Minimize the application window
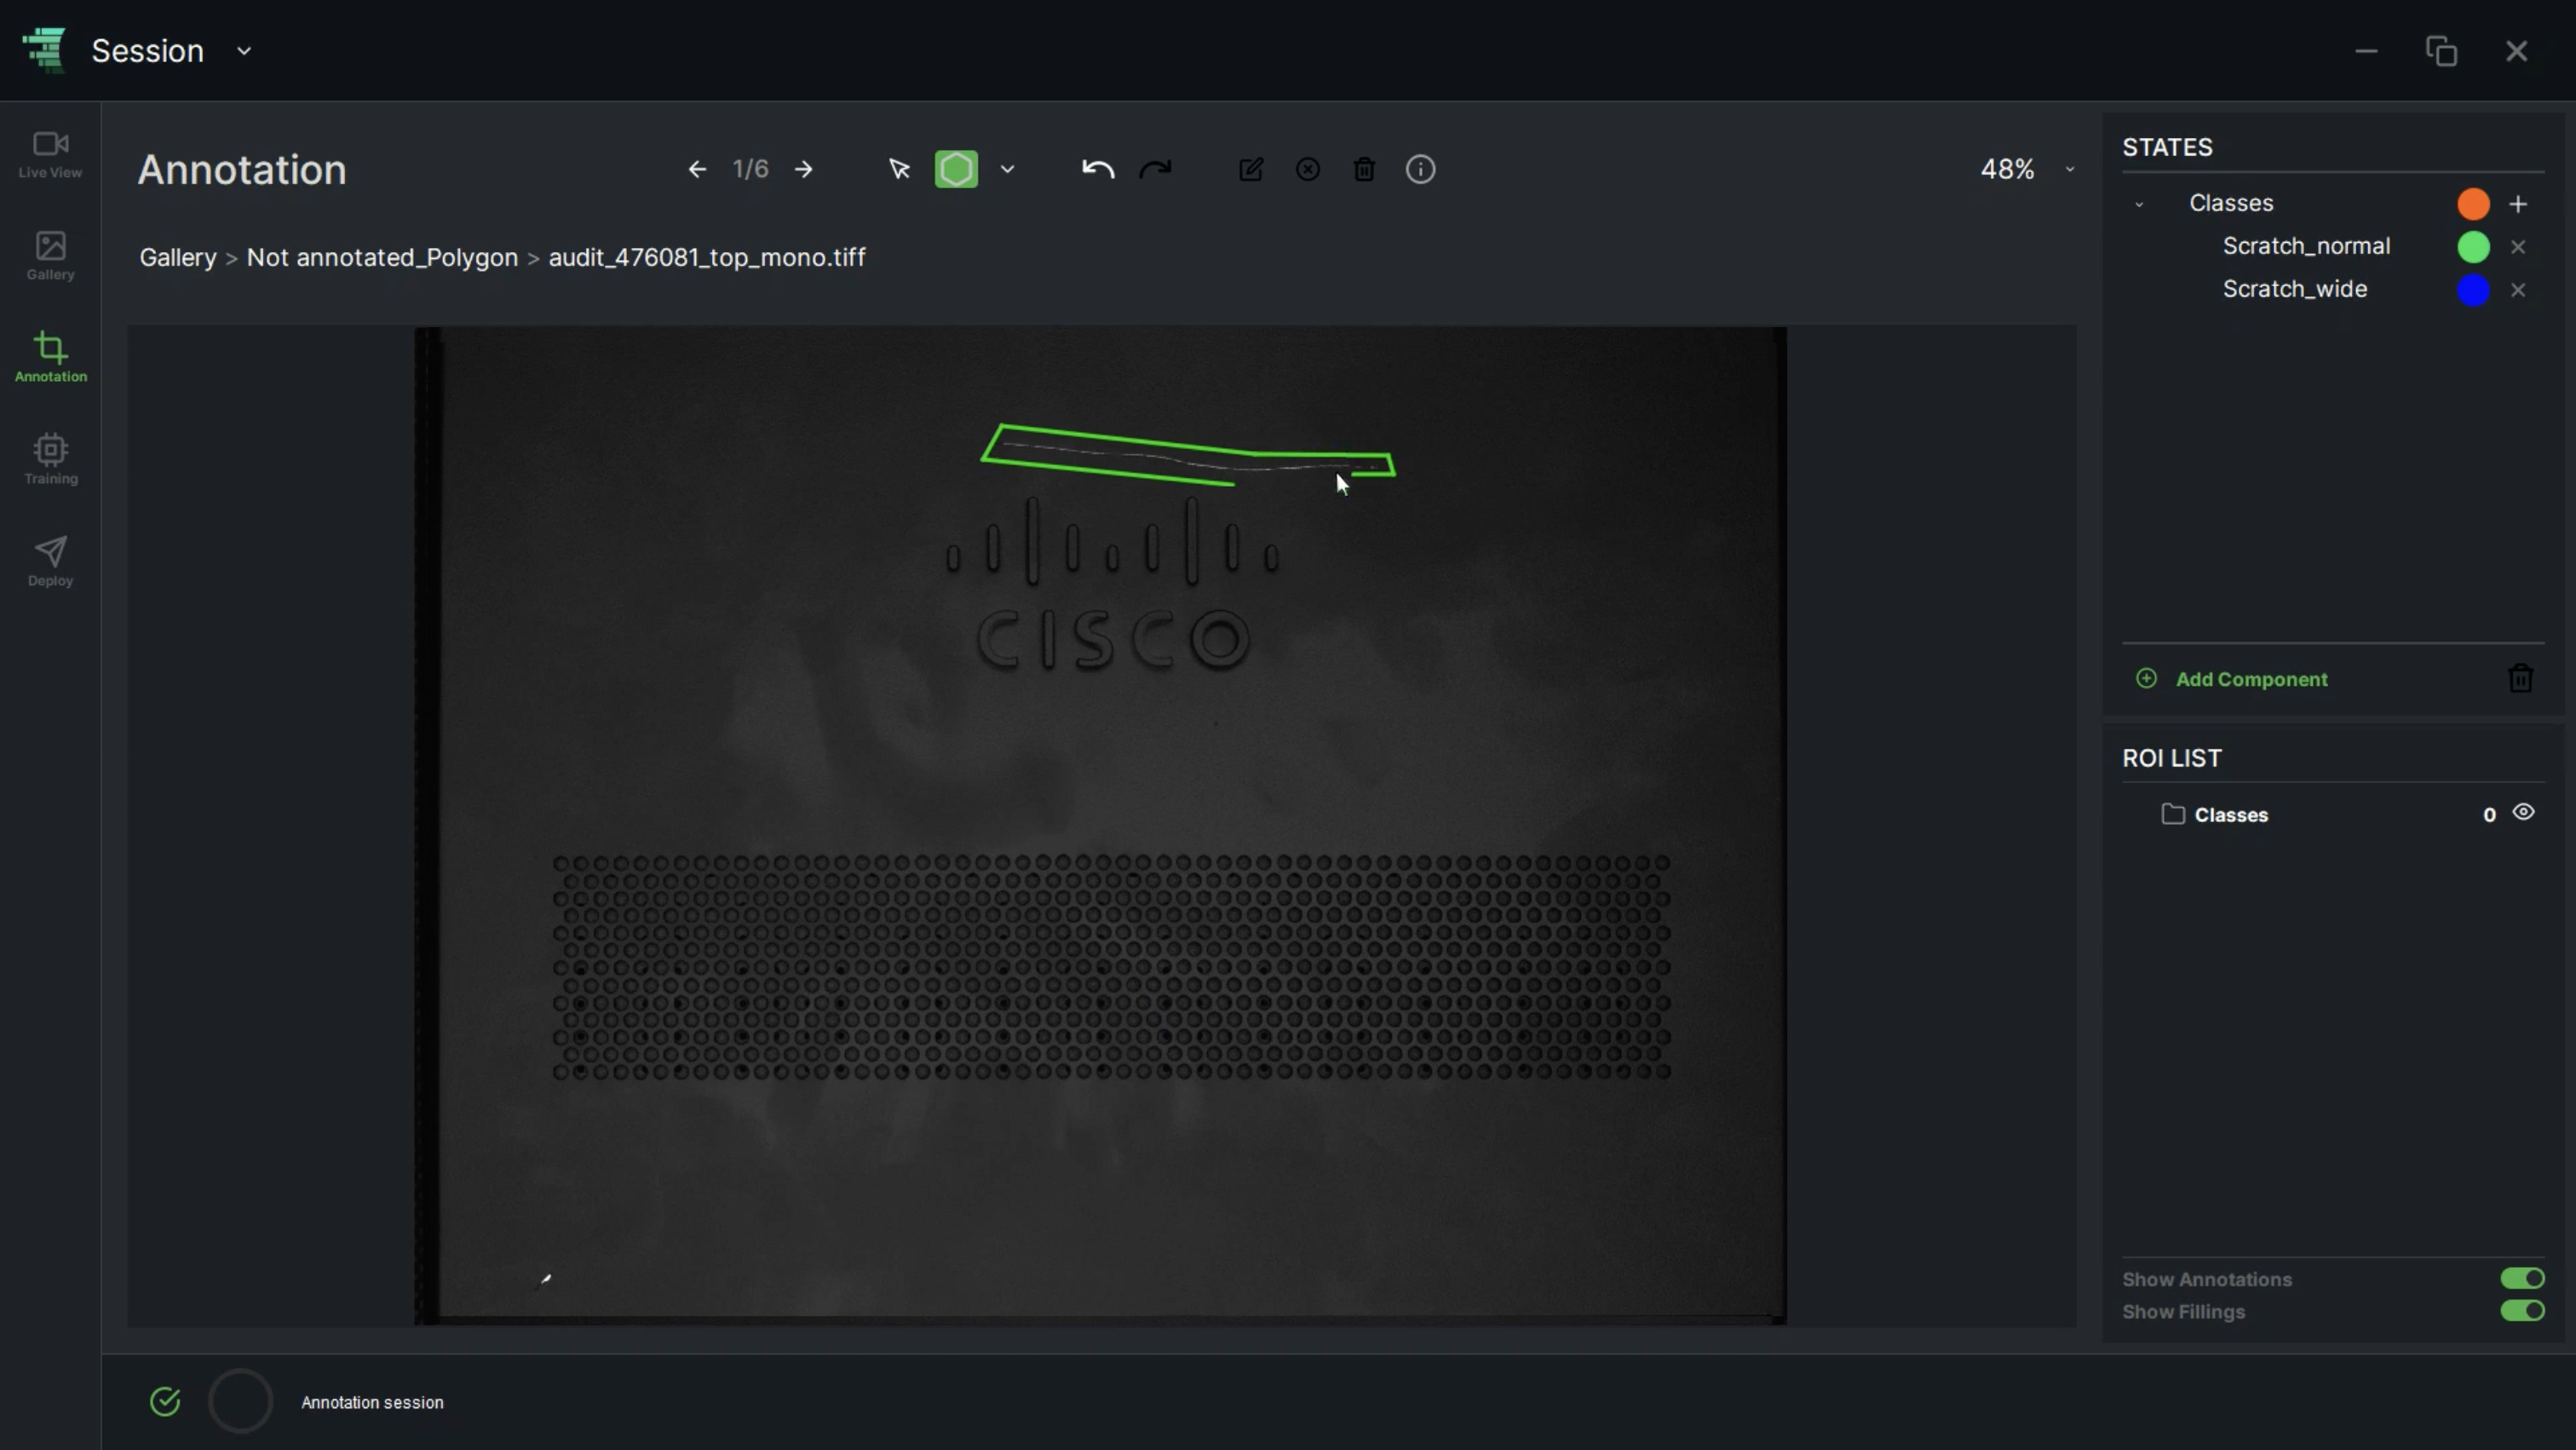2576x1450 pixels. coord(2366,51)
